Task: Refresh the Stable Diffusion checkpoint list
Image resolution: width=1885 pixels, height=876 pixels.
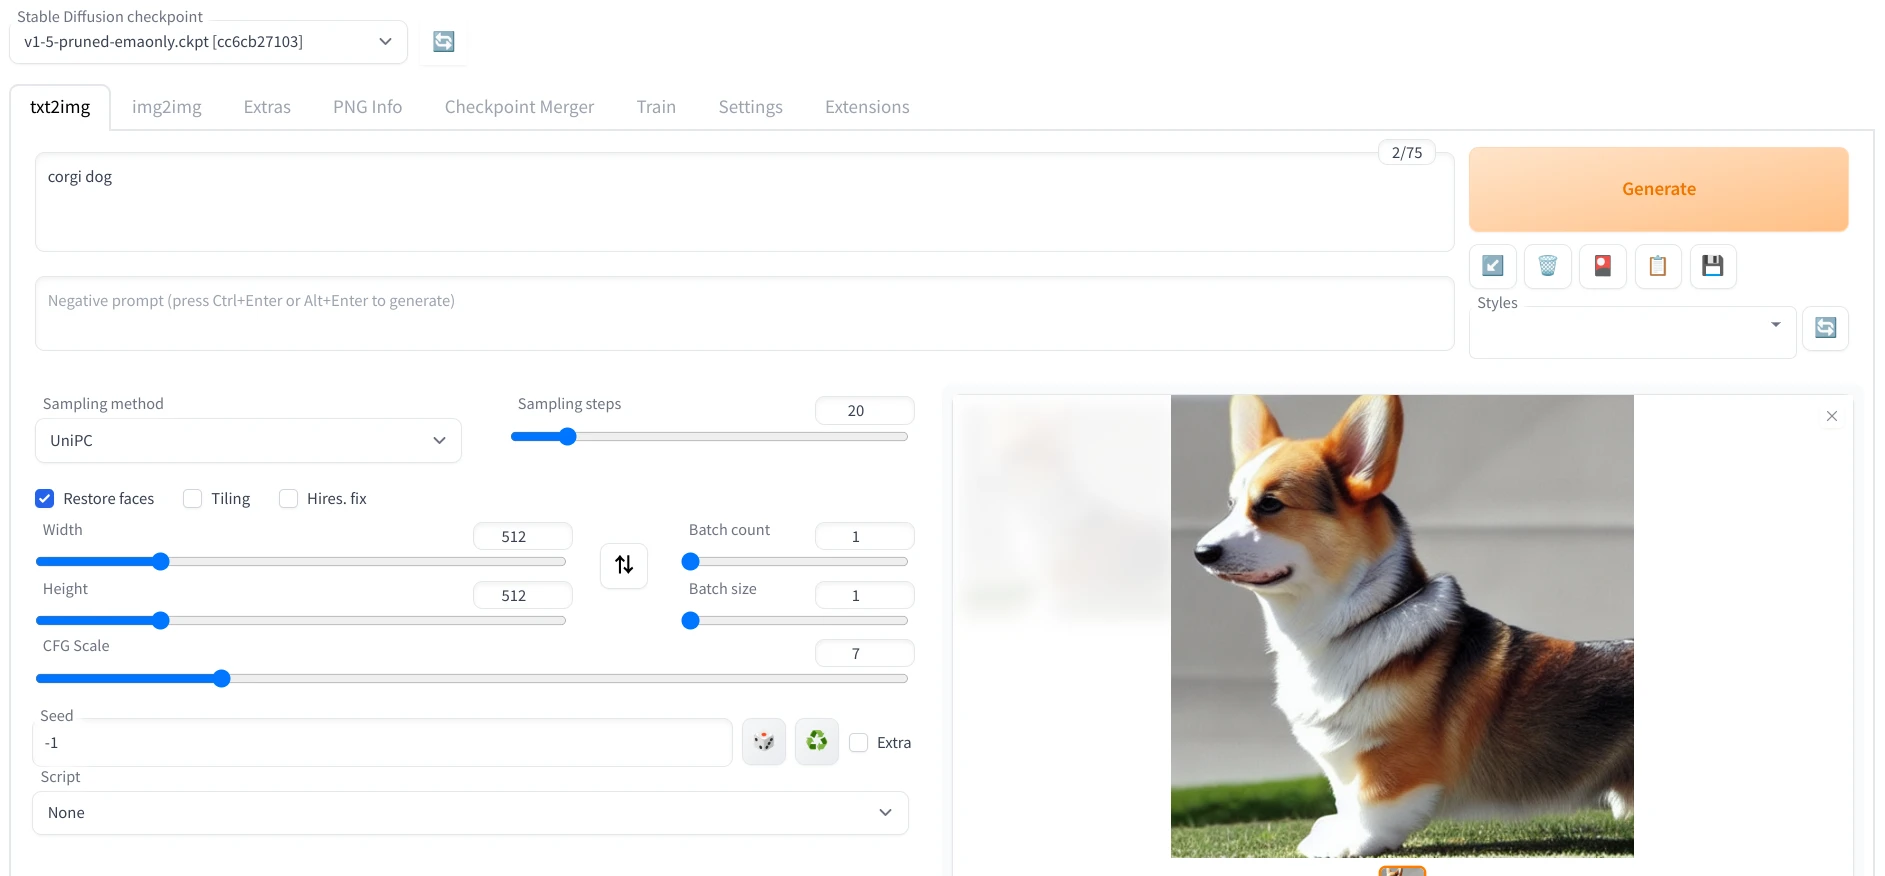Action: pyautogui.click(x=443, y=41)
